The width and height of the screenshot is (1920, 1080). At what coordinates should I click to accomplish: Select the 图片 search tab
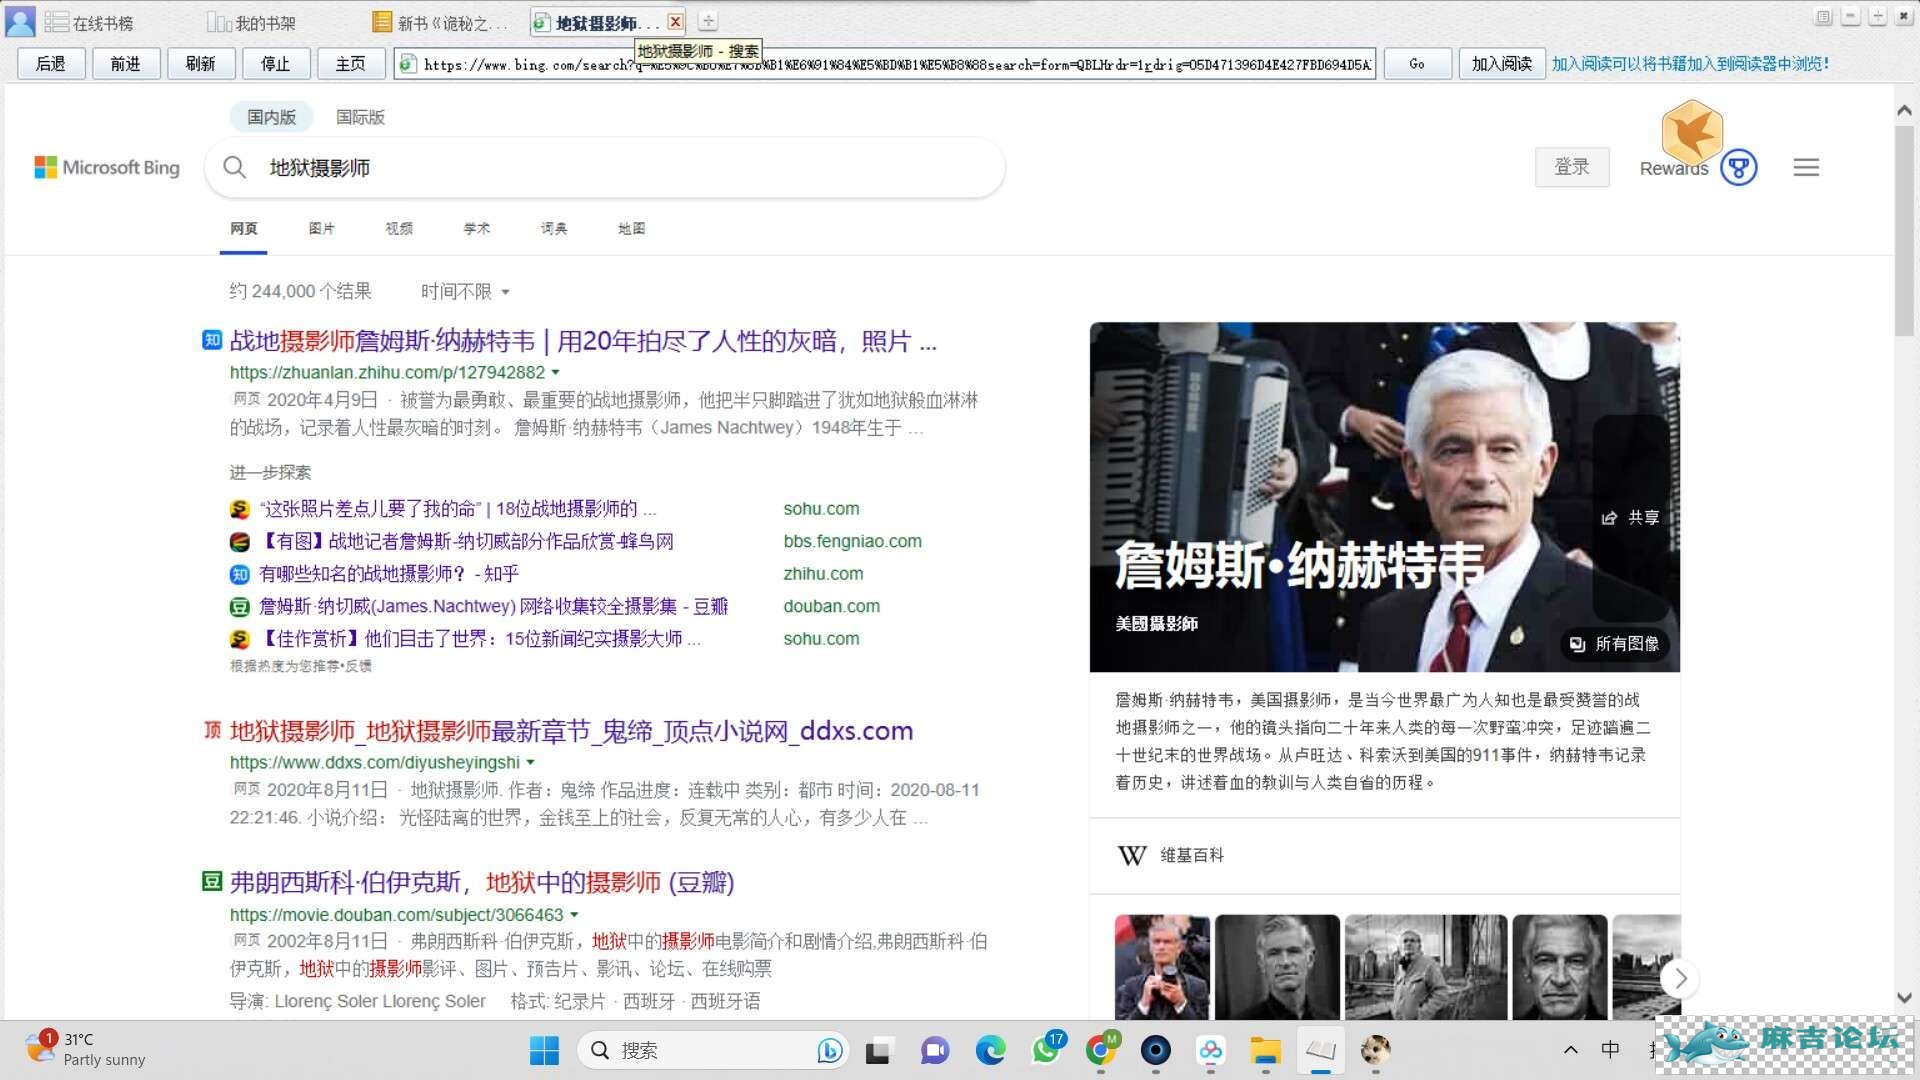point(321,228)
